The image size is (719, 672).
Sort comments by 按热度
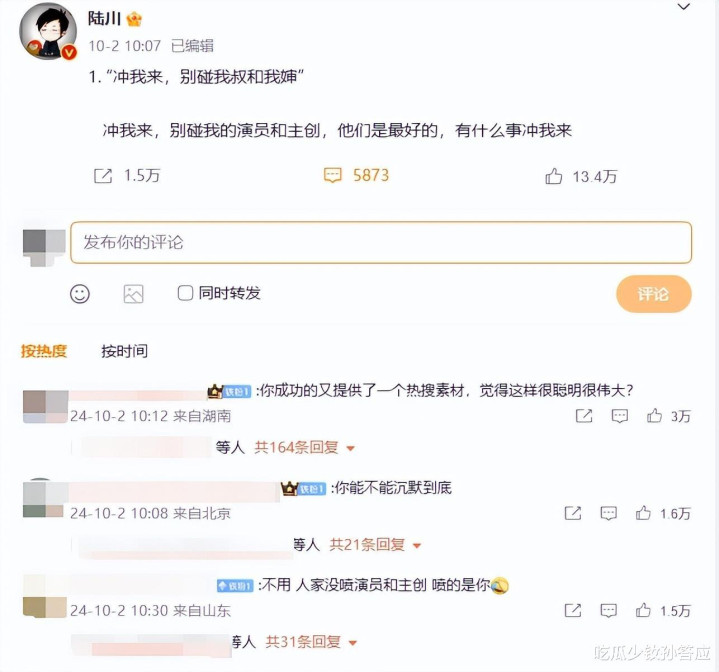44,351
